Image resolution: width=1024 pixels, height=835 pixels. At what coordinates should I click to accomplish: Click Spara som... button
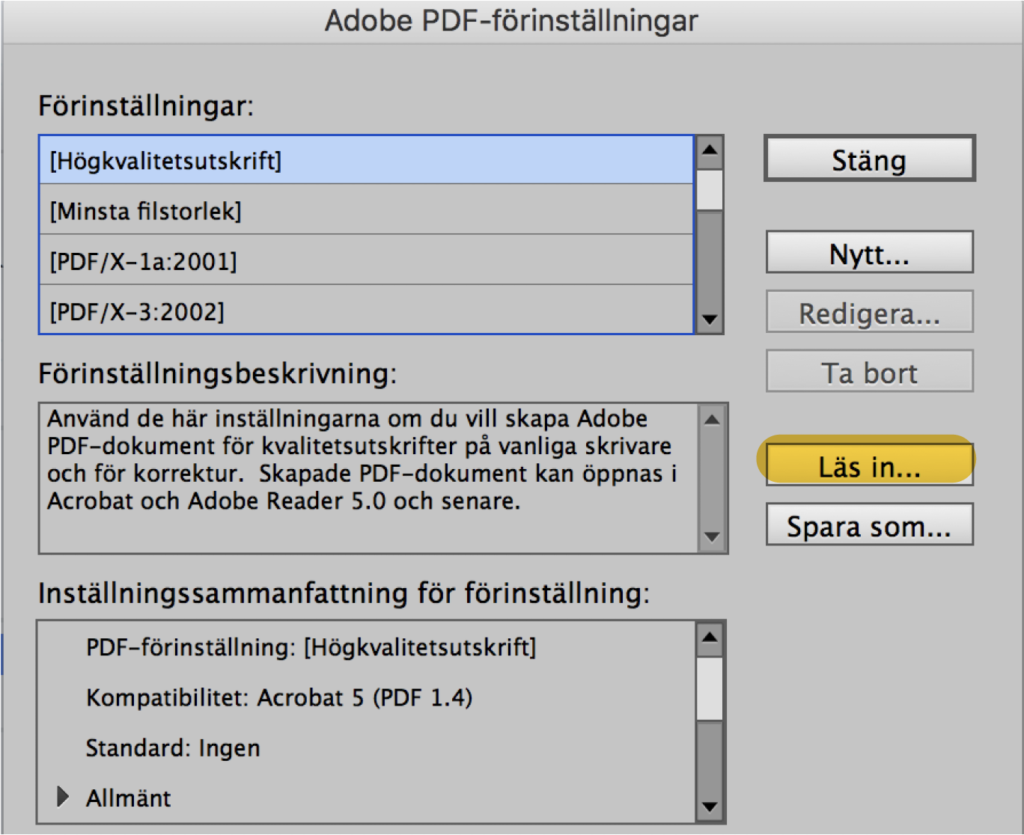869,524
